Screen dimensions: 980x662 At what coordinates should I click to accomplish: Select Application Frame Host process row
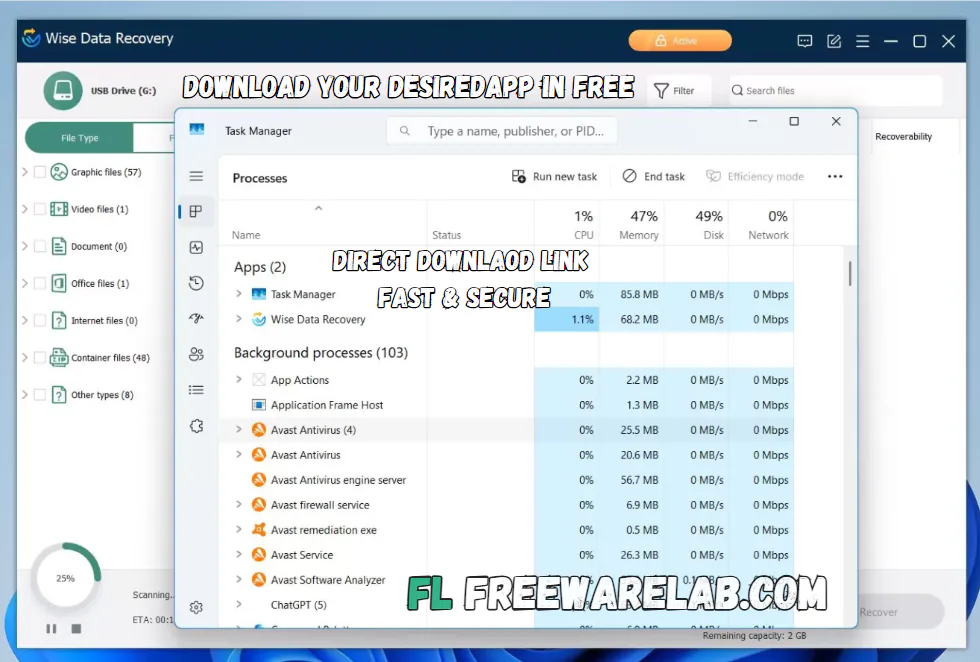pos(506,404)
